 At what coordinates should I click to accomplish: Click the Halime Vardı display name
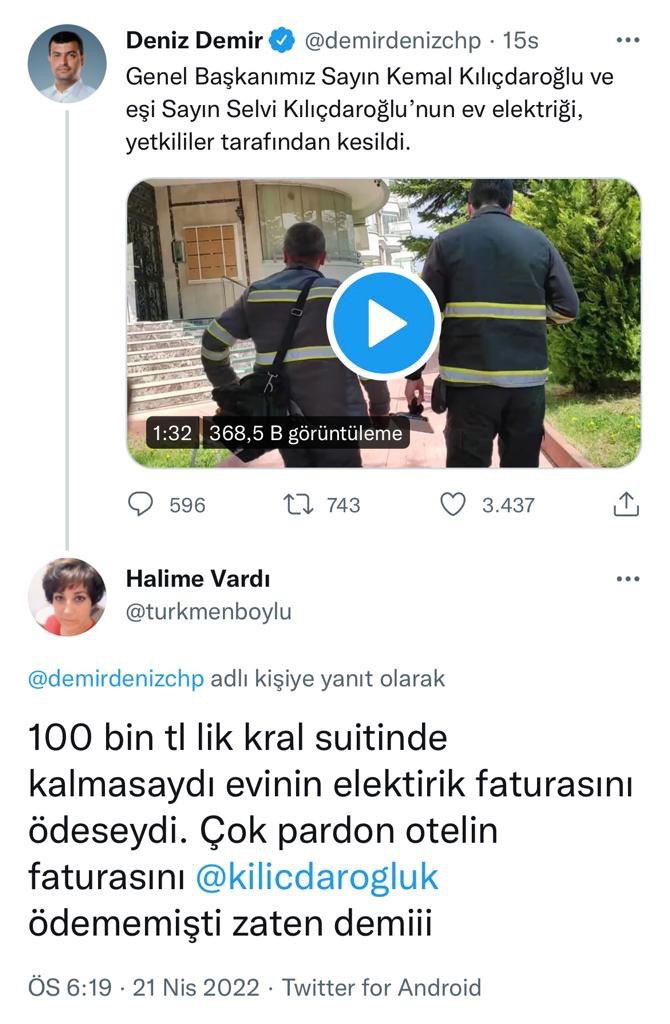pyautogui.click(x=198, y=579)
